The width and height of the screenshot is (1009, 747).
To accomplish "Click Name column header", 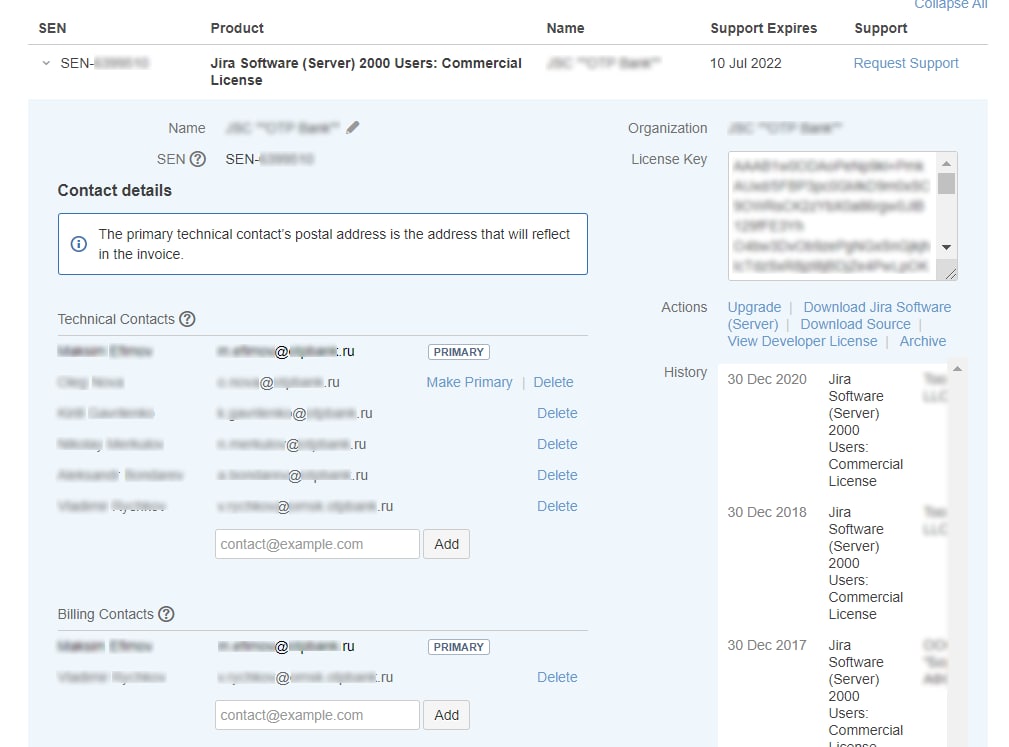I will [x=565, y=28].
